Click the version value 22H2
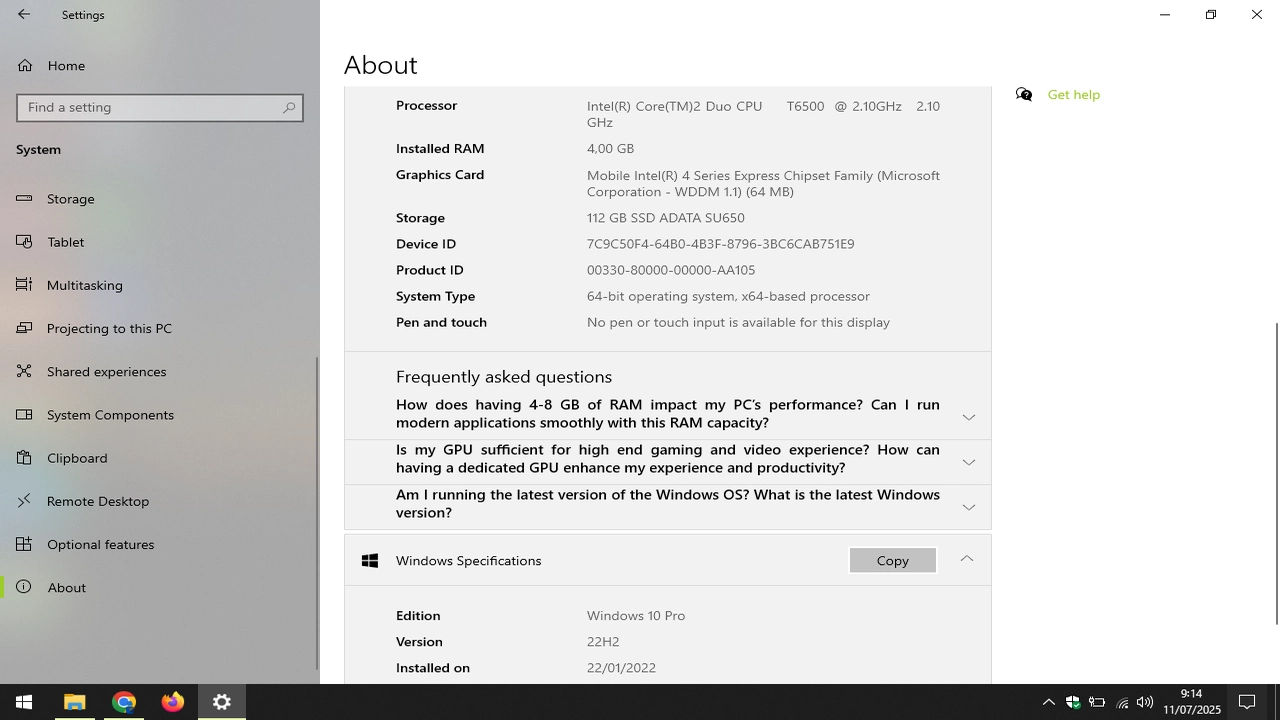This screenshot has height=720, width=1280. coord(603,642)
